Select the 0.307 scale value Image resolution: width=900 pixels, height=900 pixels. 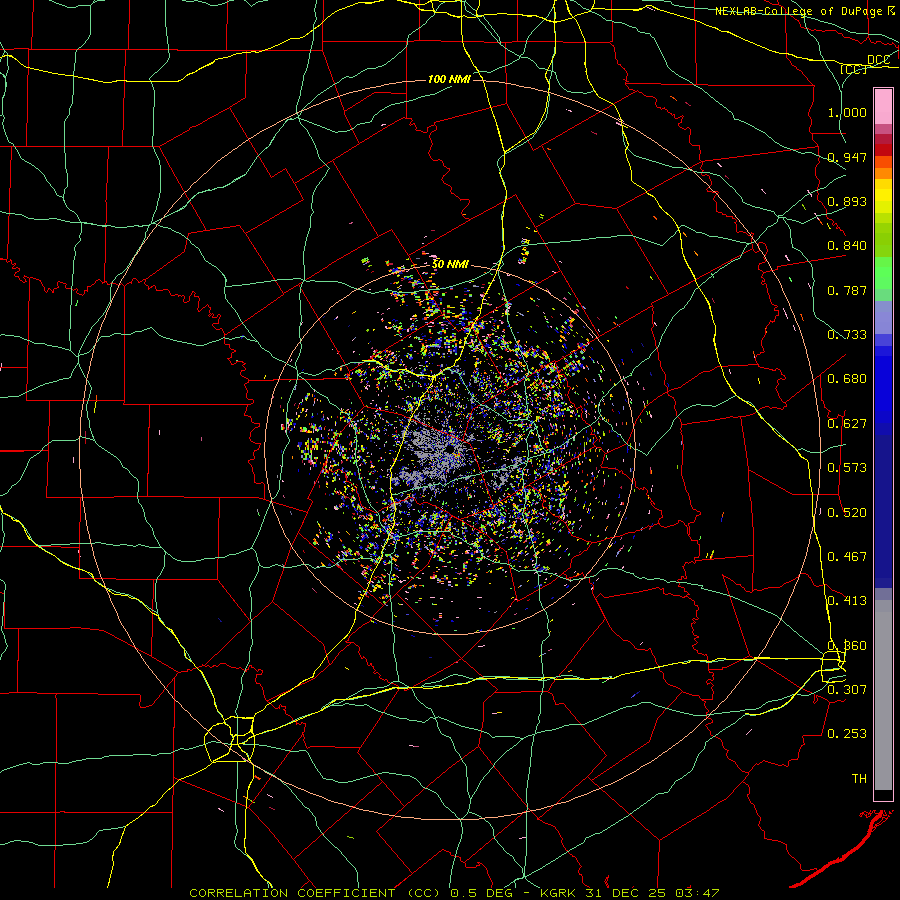(847, 689)
